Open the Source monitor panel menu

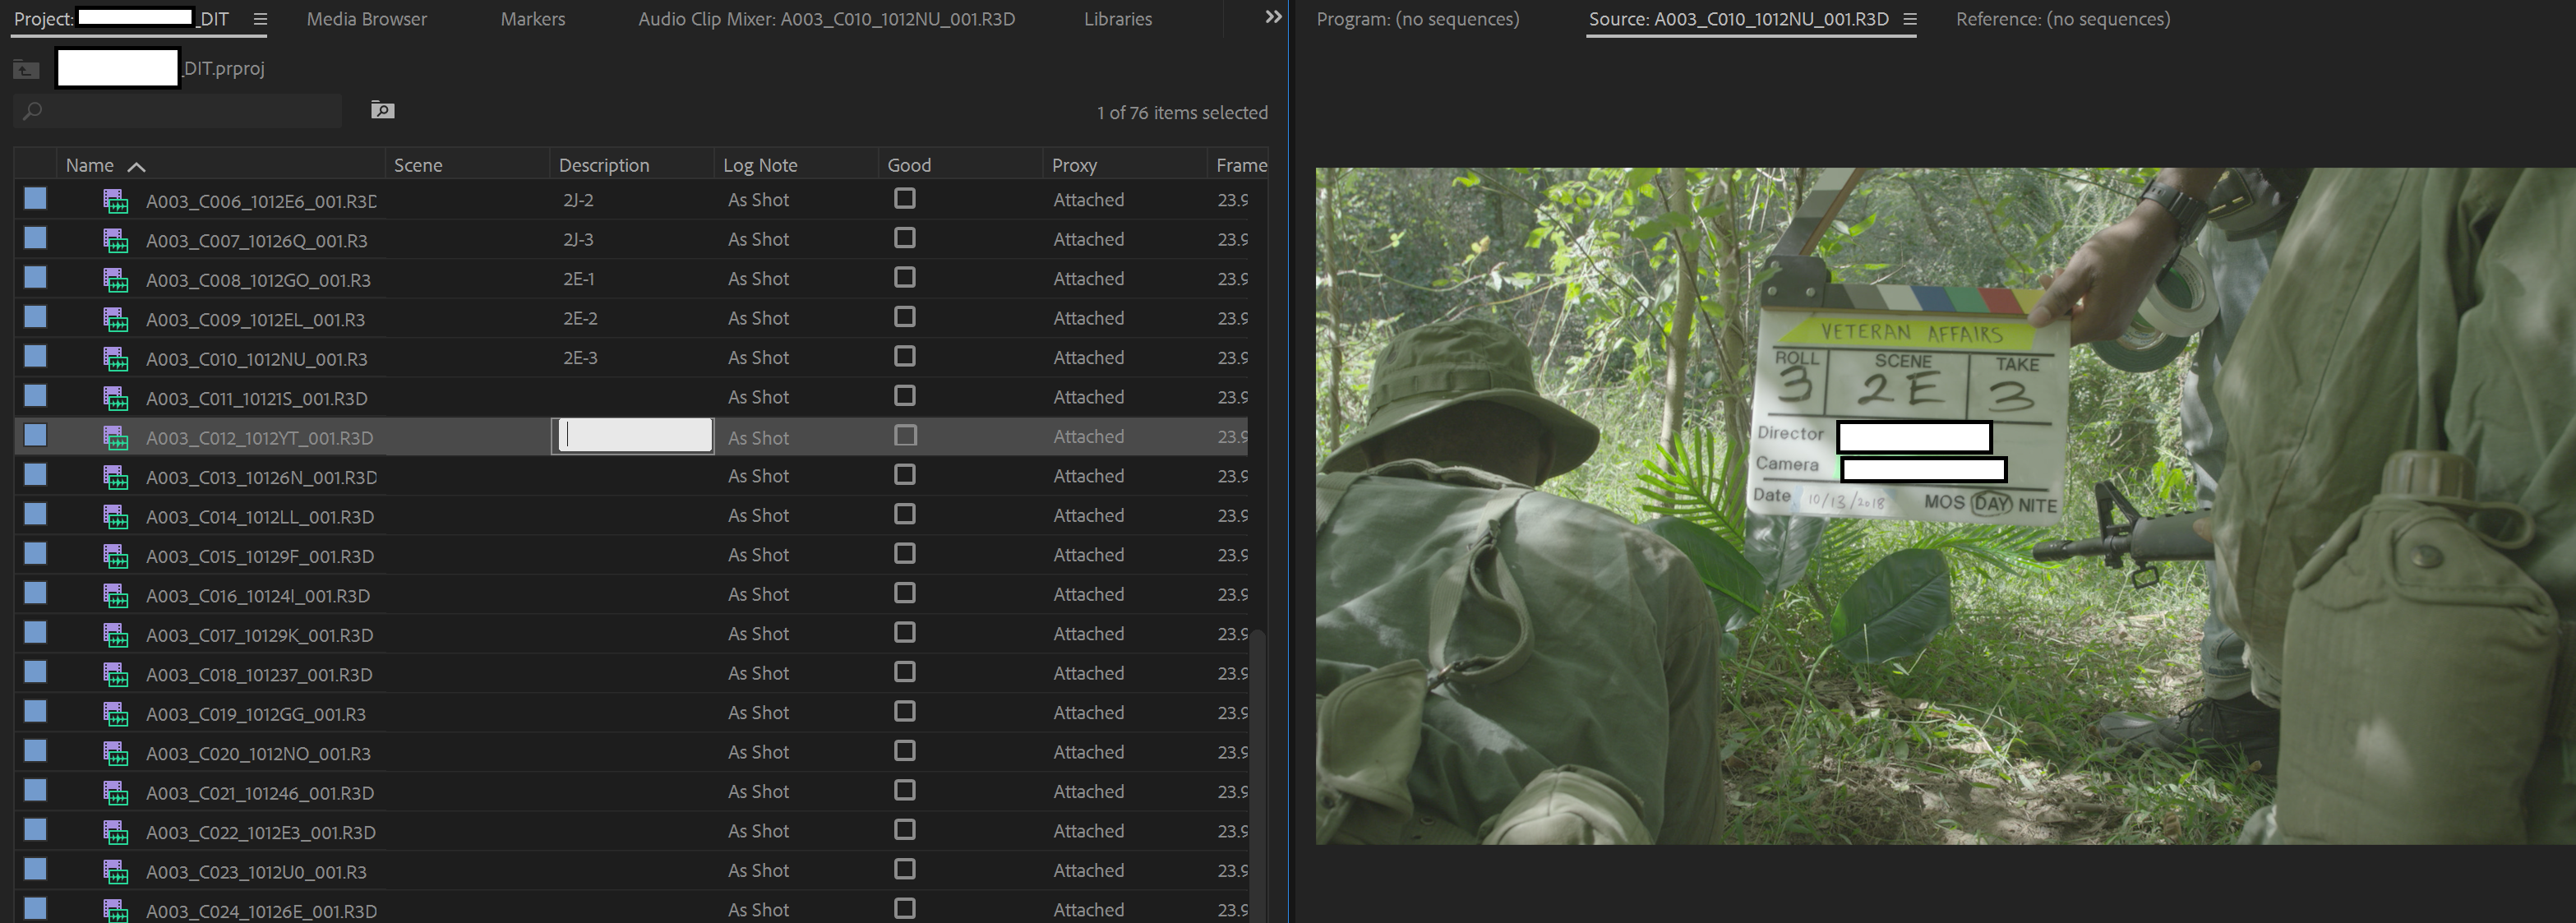point(1909,19)
